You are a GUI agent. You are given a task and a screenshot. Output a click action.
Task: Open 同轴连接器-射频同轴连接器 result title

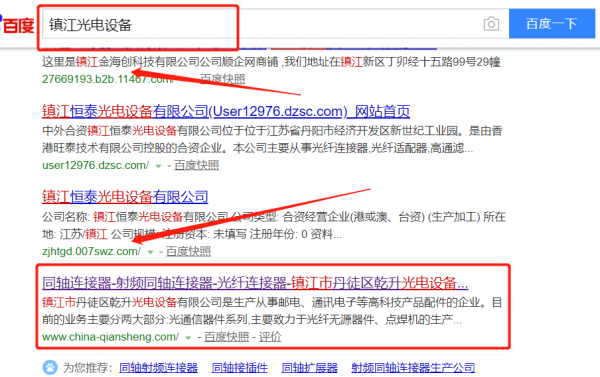click(255, 283)
